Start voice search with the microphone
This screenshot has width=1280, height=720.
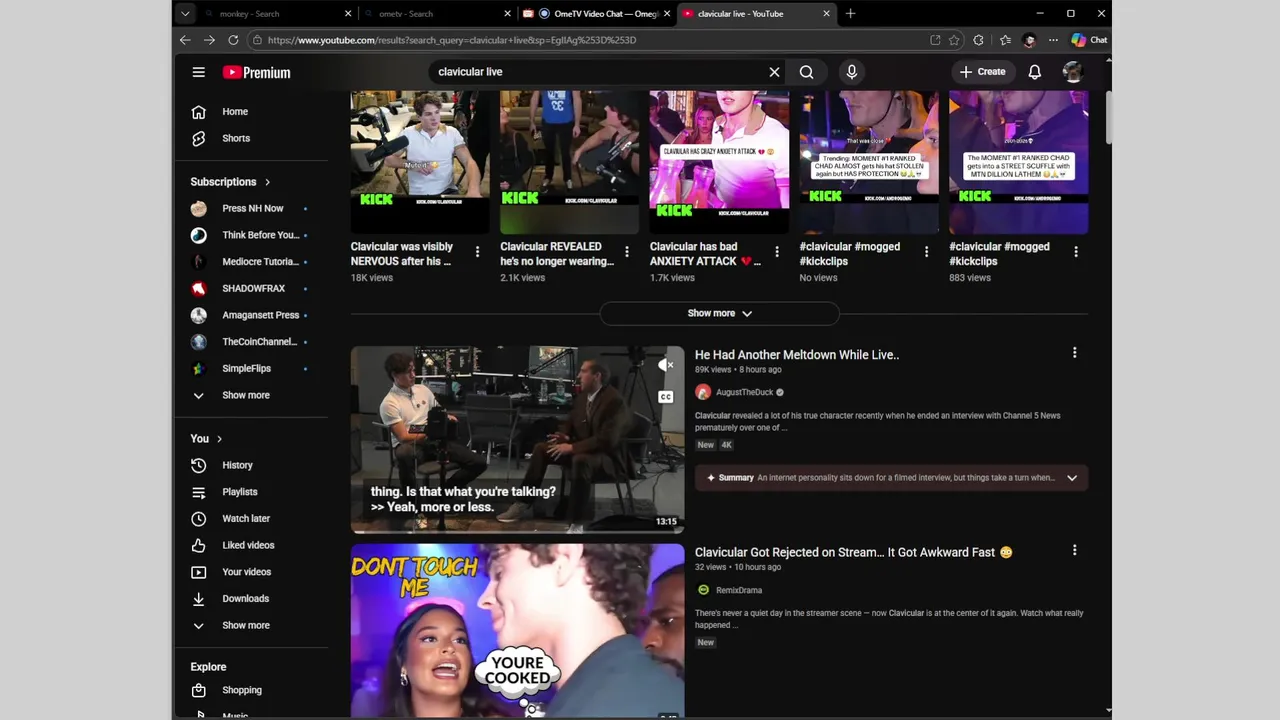pos(852,72)
